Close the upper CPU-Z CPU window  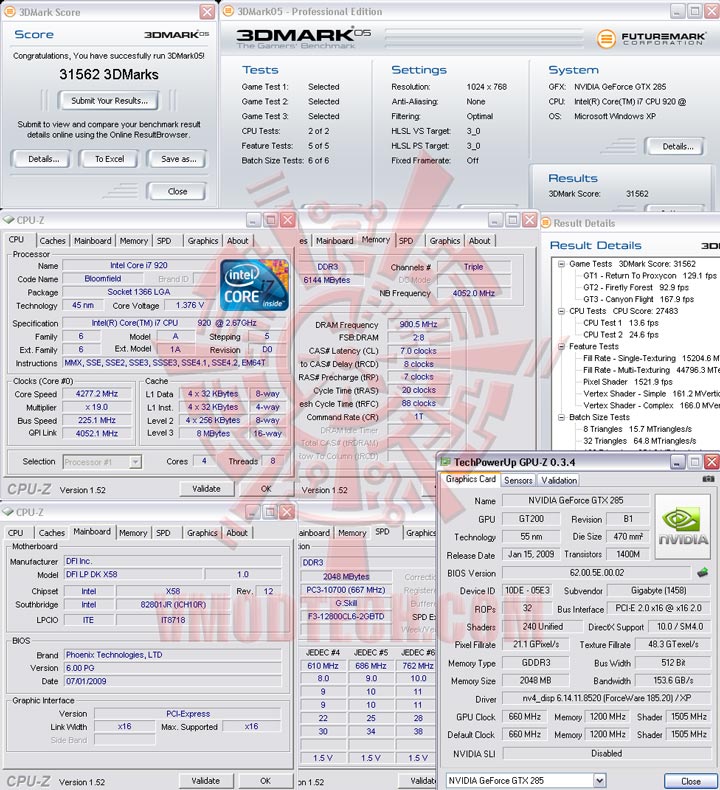click(288, 220)
